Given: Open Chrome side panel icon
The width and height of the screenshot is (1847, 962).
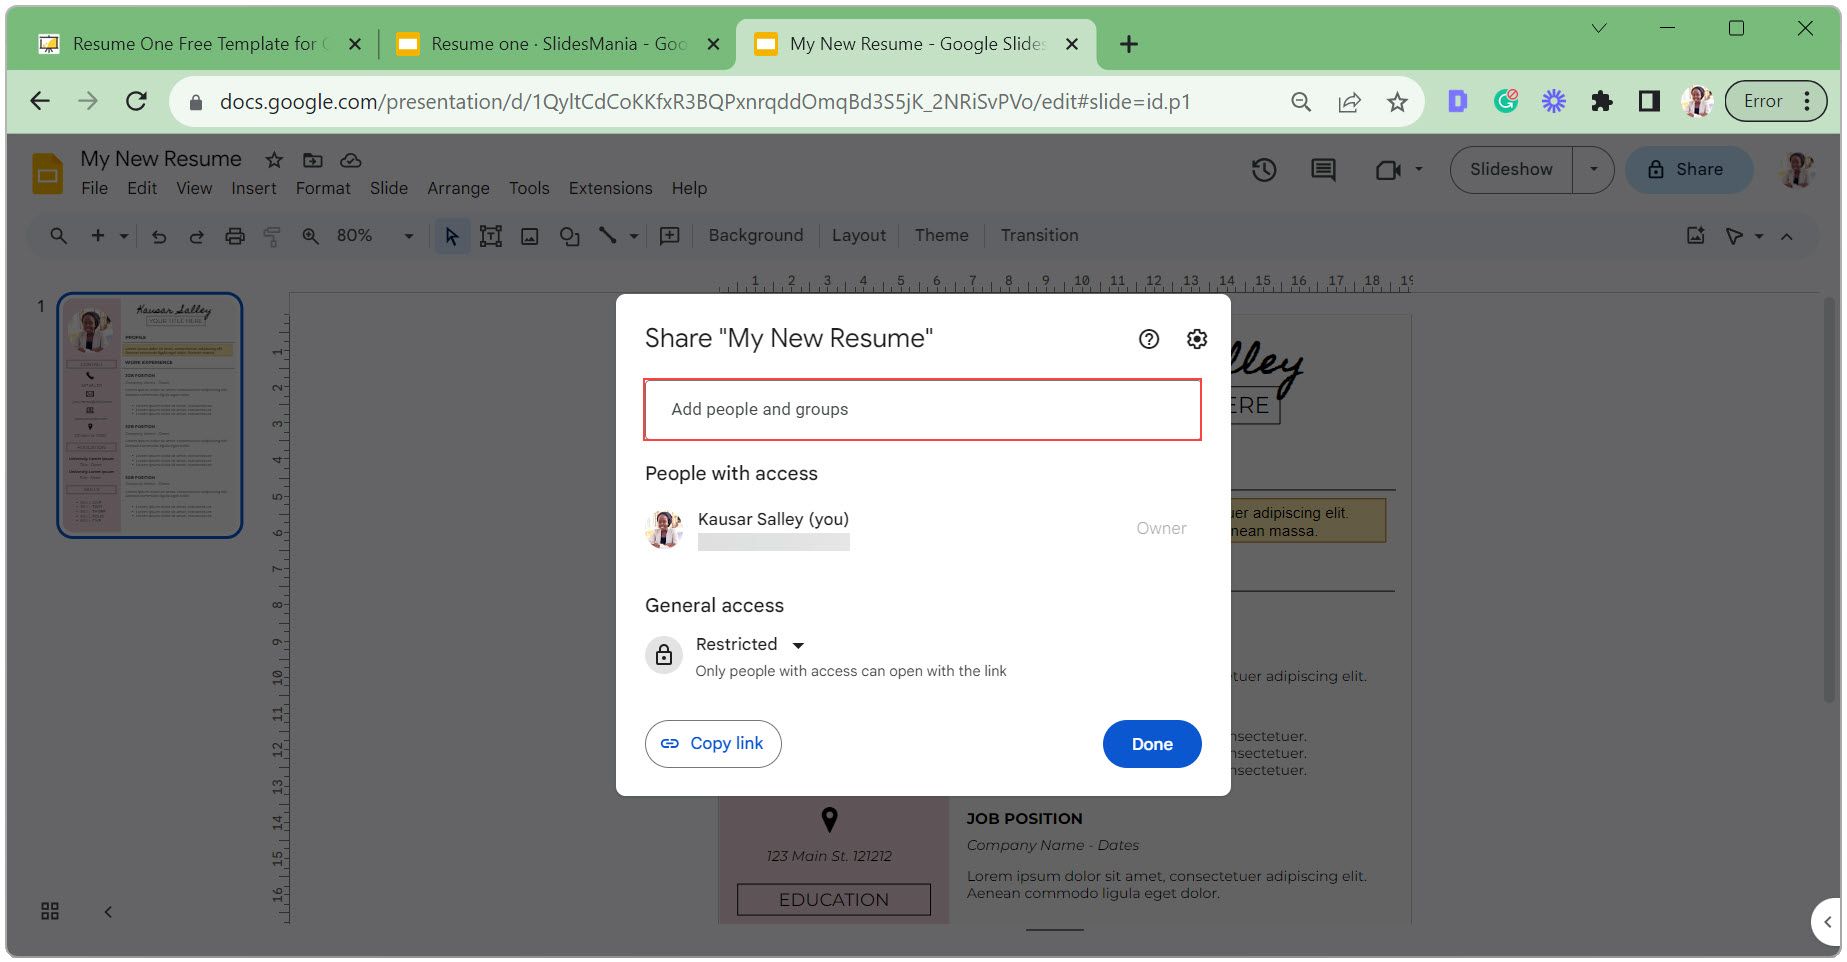Looking at the screenshot, I should click(x=1649, y=101).
